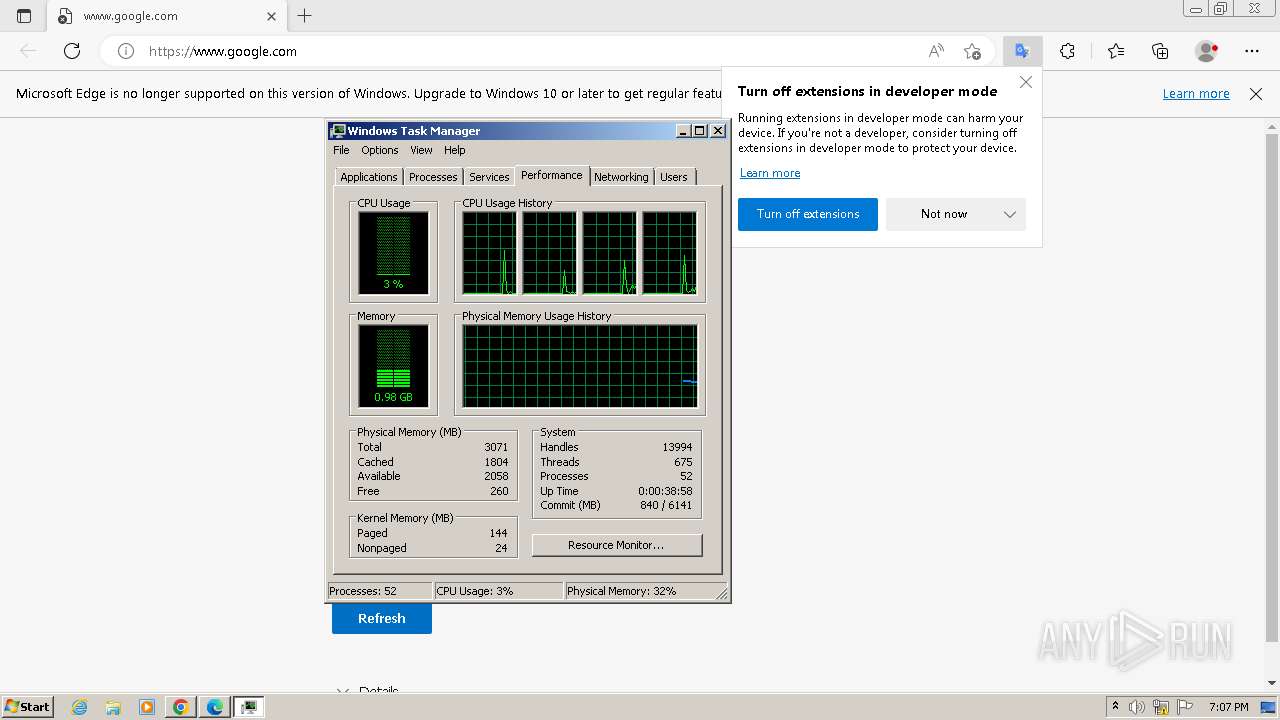Switch to the Services tab
1280x720 pixels.
tap(489, 177)
